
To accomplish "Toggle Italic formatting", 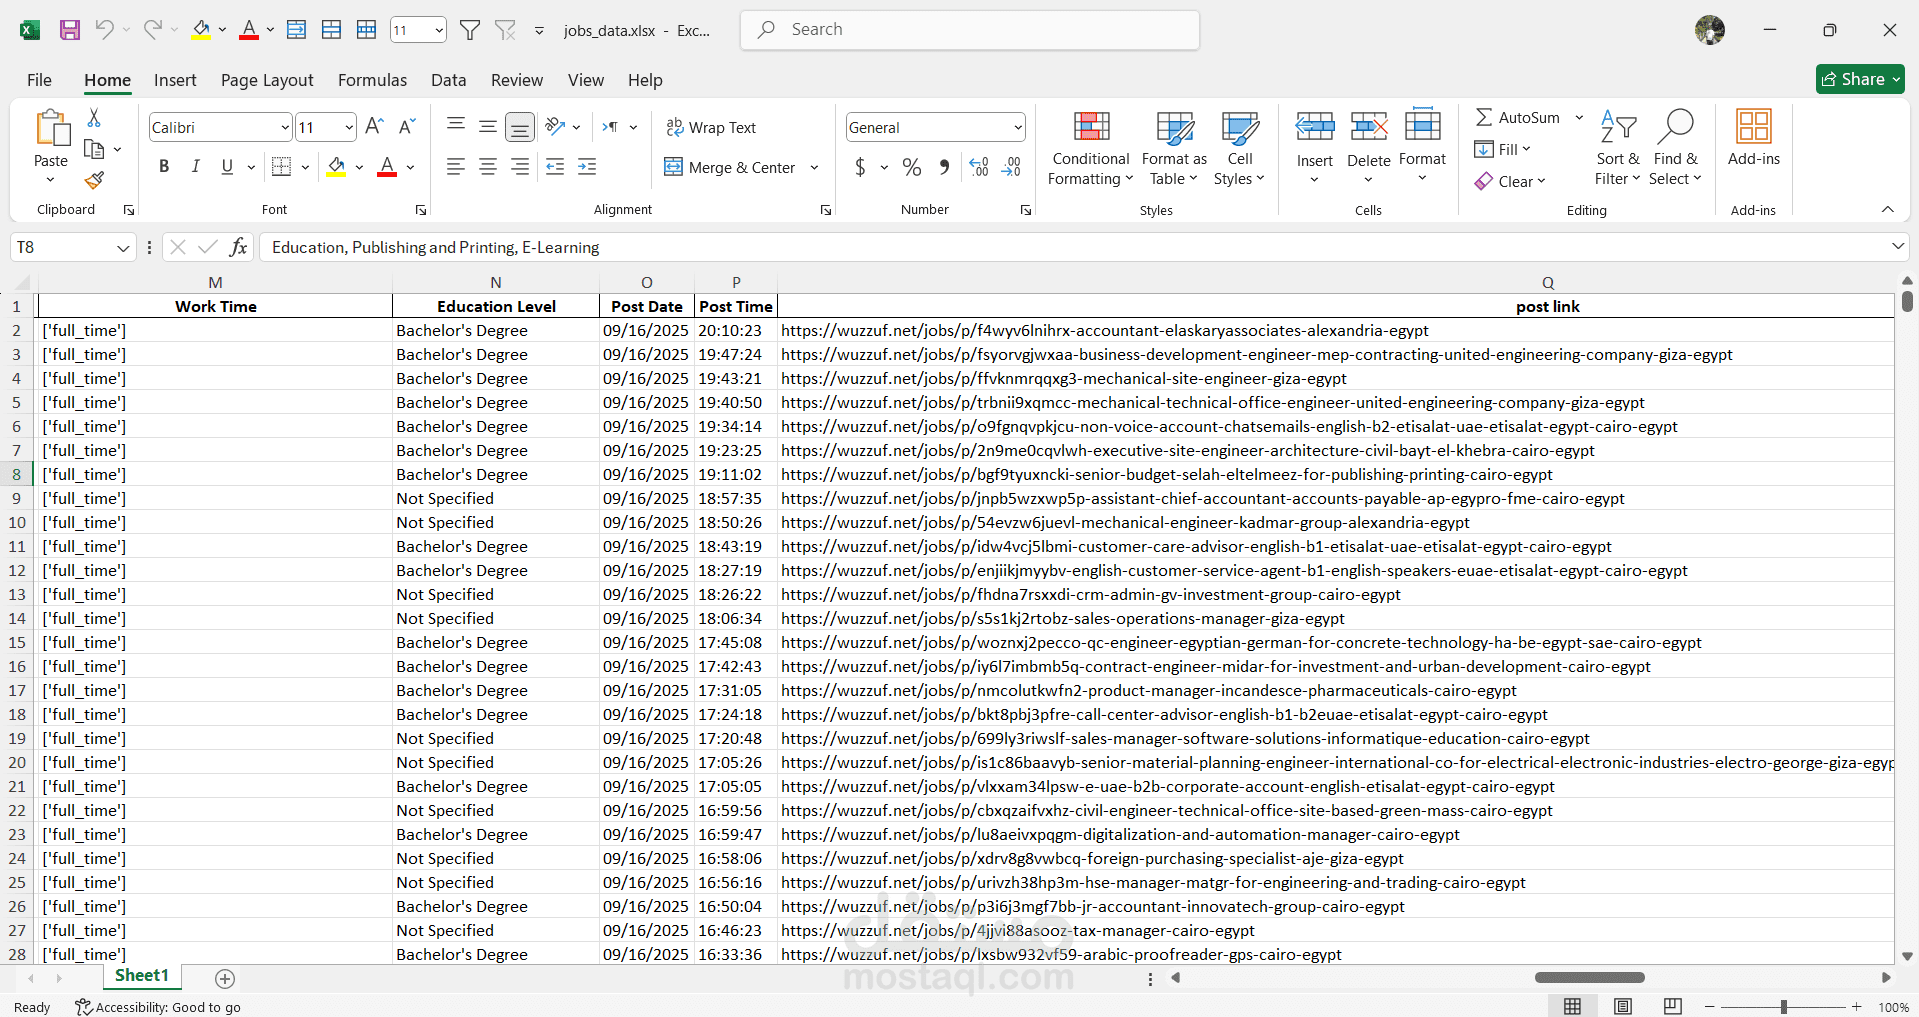I will tap(196, 167).
